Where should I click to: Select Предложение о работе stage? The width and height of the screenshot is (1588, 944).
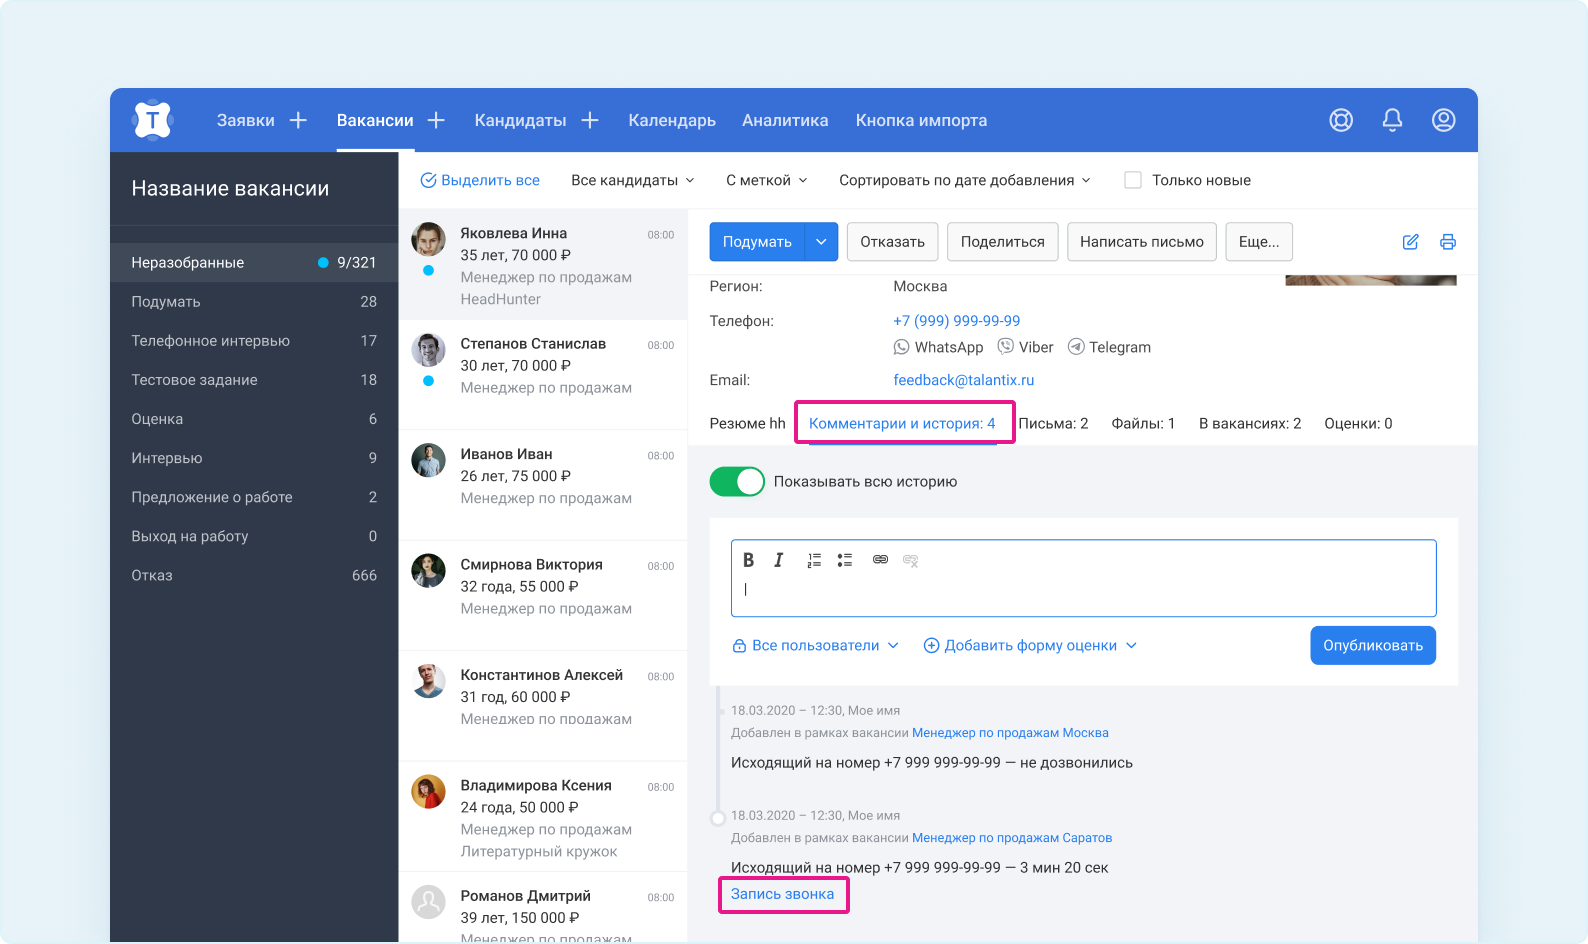click(x=254, y=497)
